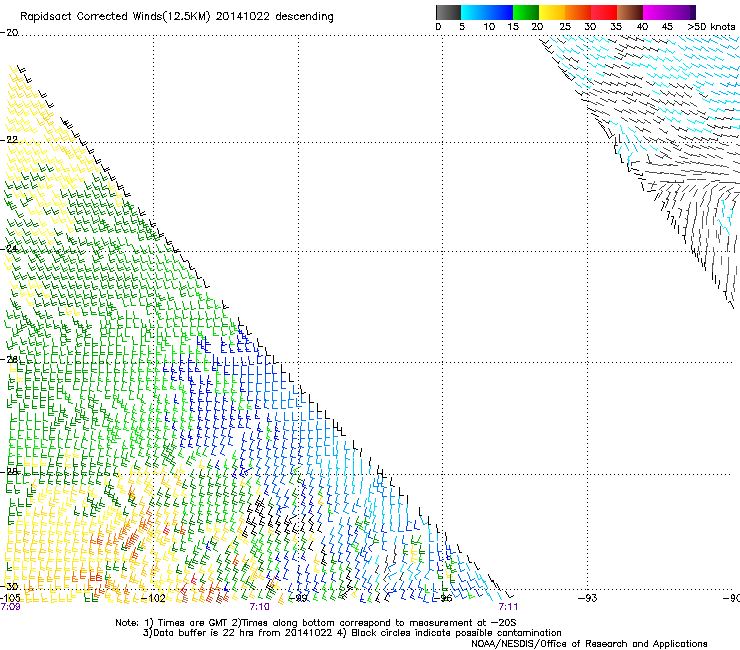
Task: Click the 'NOAA/NESDIS/Office of Research and Applications' credit
Action: tap(589, 644)
